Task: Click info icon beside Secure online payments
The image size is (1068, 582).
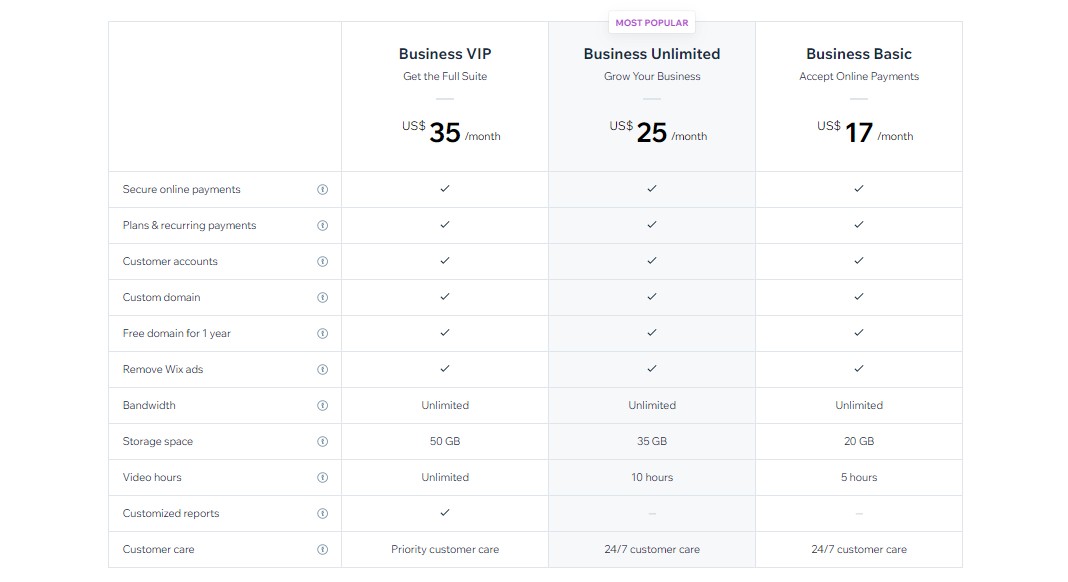Action: [x=322, y=189]
